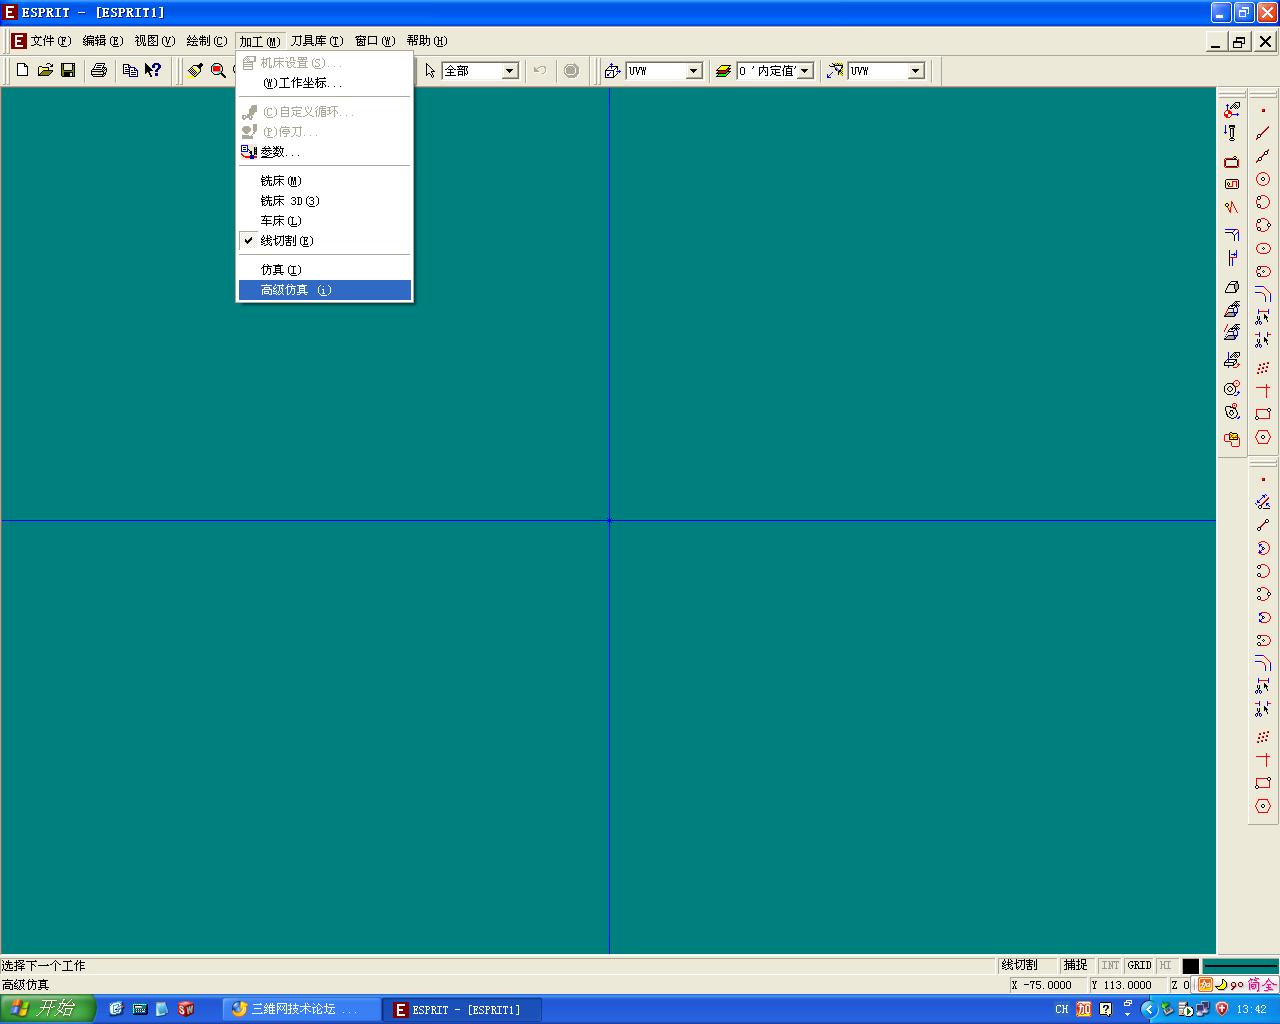
Task: Open a file using the folder icon
Action: click(45, 71)
